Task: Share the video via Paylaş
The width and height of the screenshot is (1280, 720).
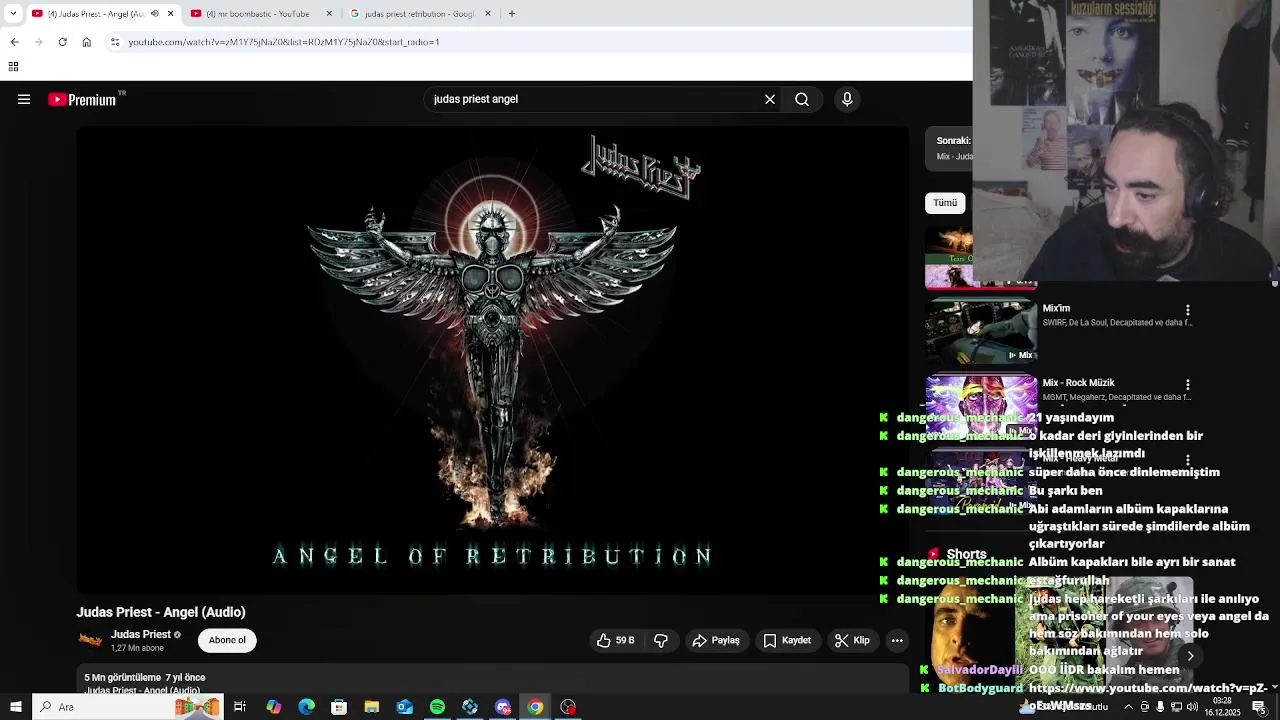Action: [x=716, y=640]
